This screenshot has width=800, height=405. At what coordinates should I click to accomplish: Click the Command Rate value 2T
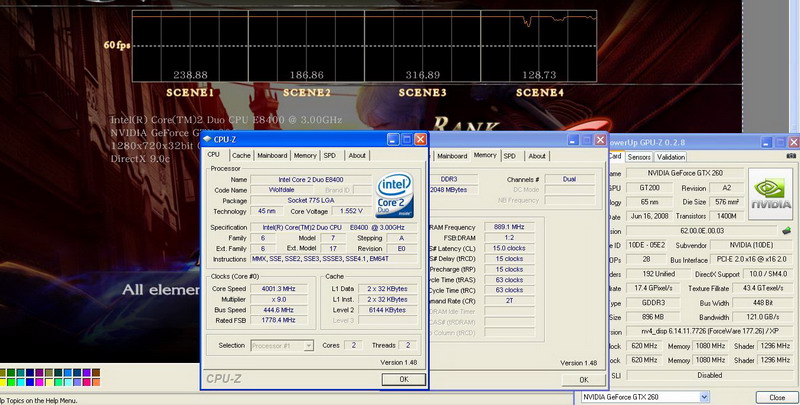click(509, 301)
